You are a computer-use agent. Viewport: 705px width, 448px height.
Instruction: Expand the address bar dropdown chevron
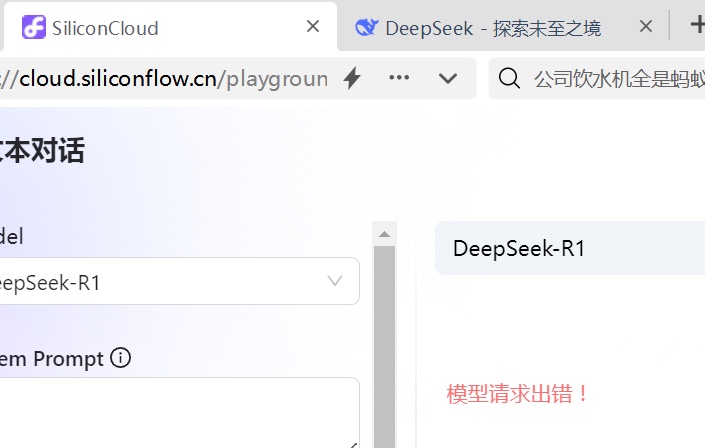click(447, 79)
